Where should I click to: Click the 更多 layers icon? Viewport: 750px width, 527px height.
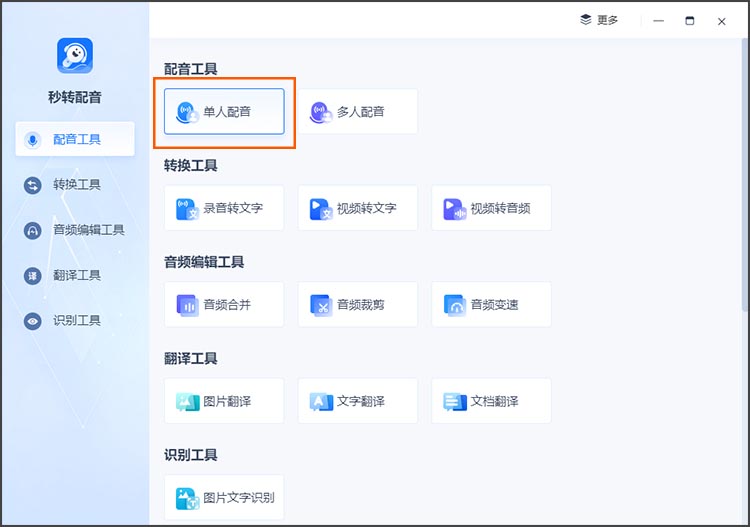click(x=585, y=20)
